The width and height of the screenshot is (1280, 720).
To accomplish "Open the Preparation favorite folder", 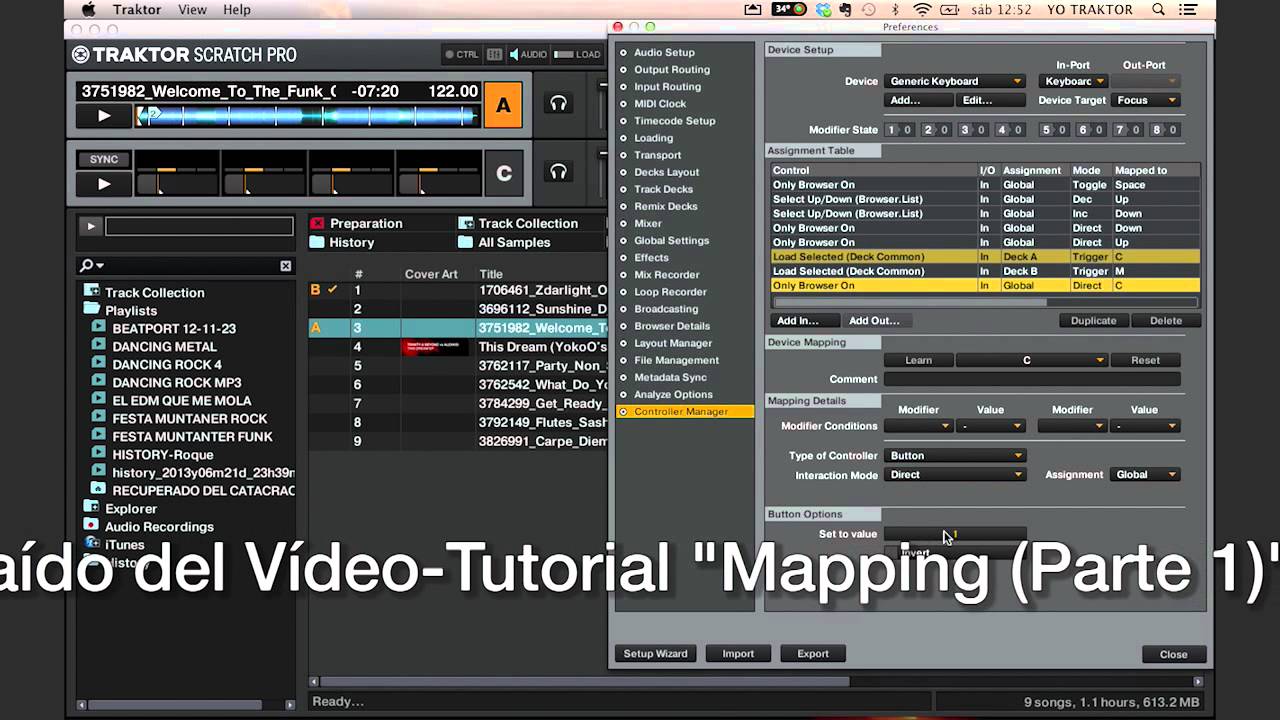I will [x=357, y=223].
